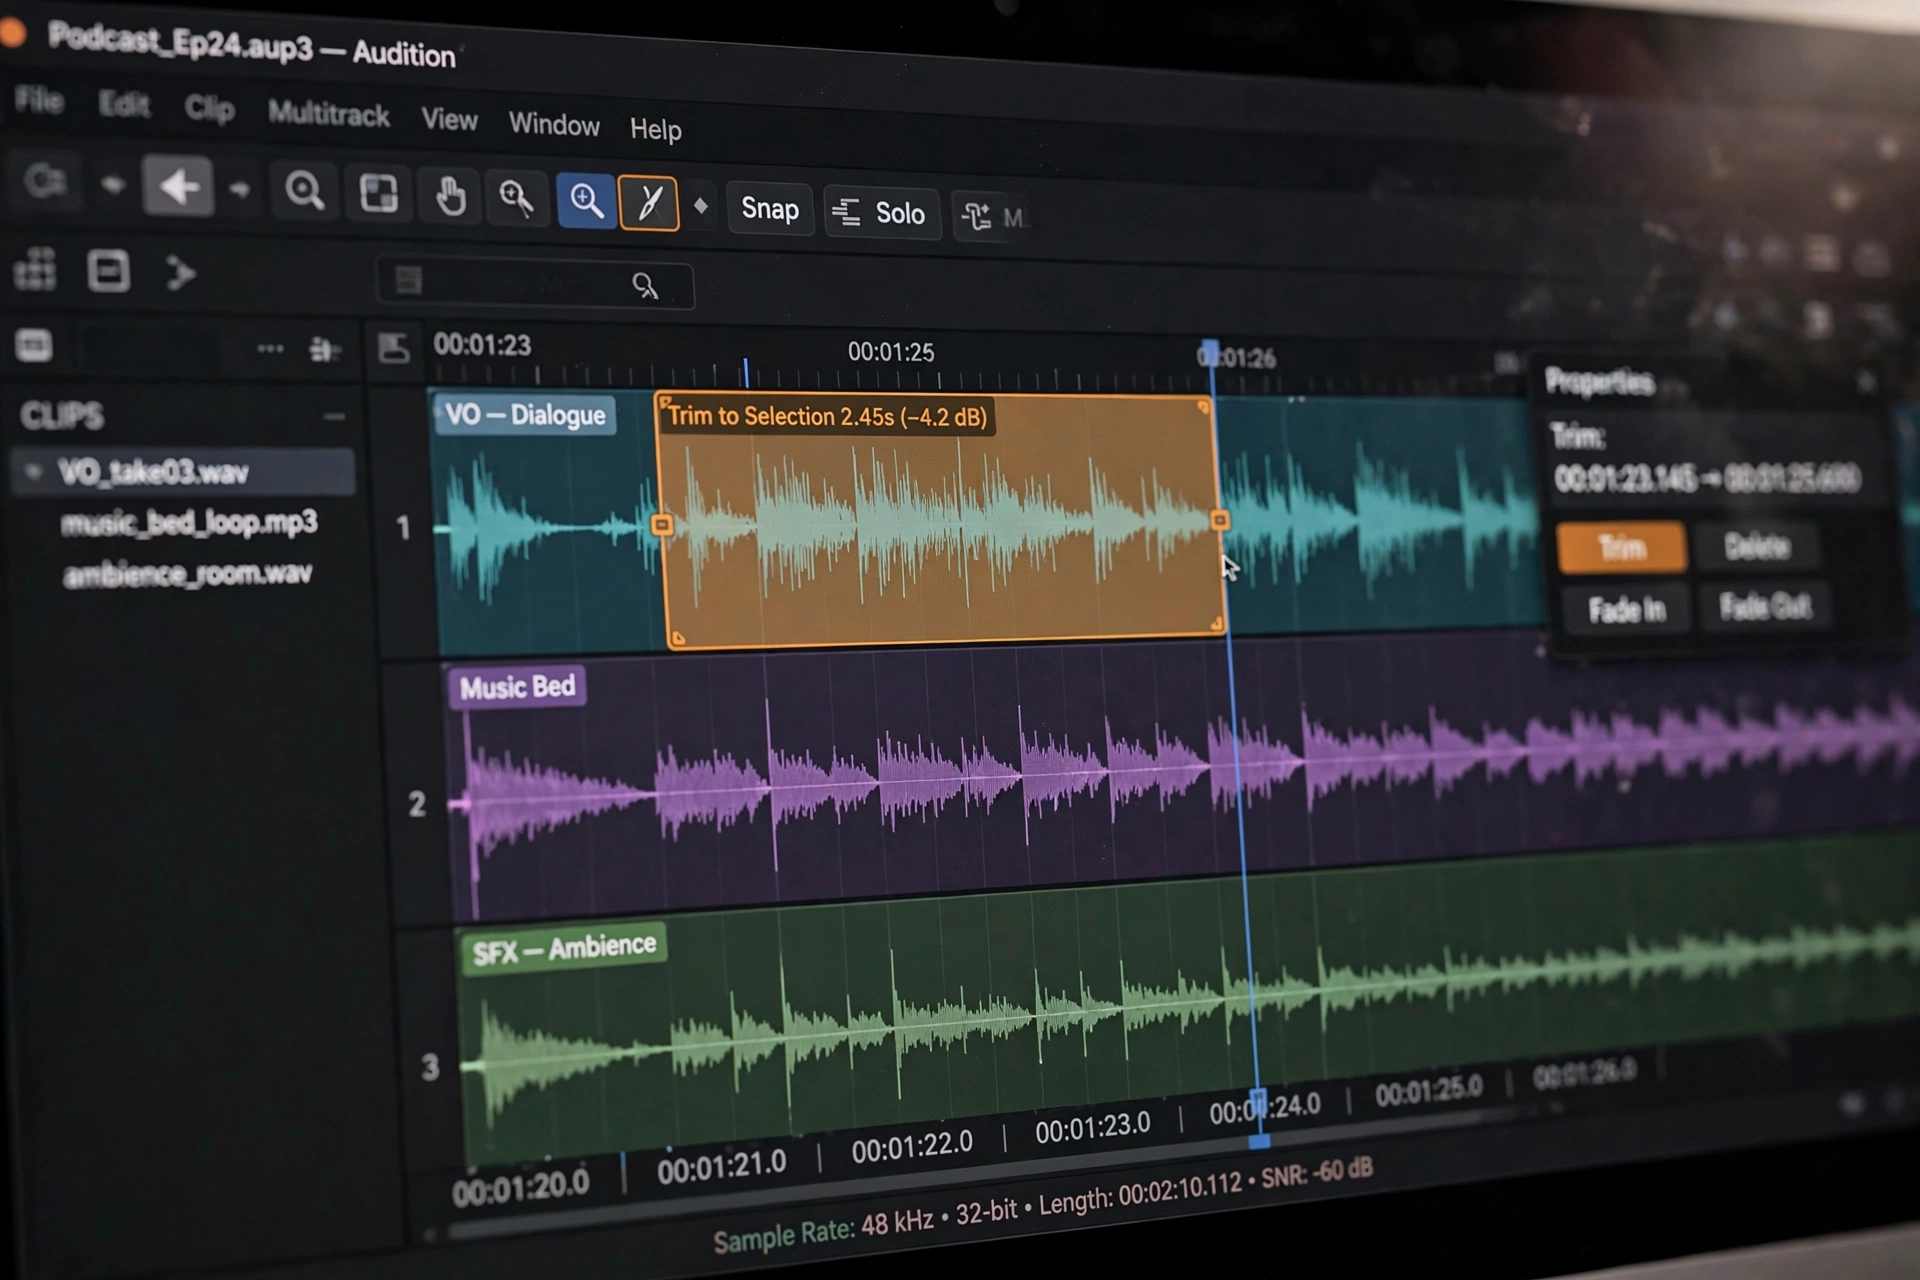Viewport: 1920px width, 1280px height.
Task: Click the left trim handle of the selection
Action: pyautogui.click(x=661, y=524)
